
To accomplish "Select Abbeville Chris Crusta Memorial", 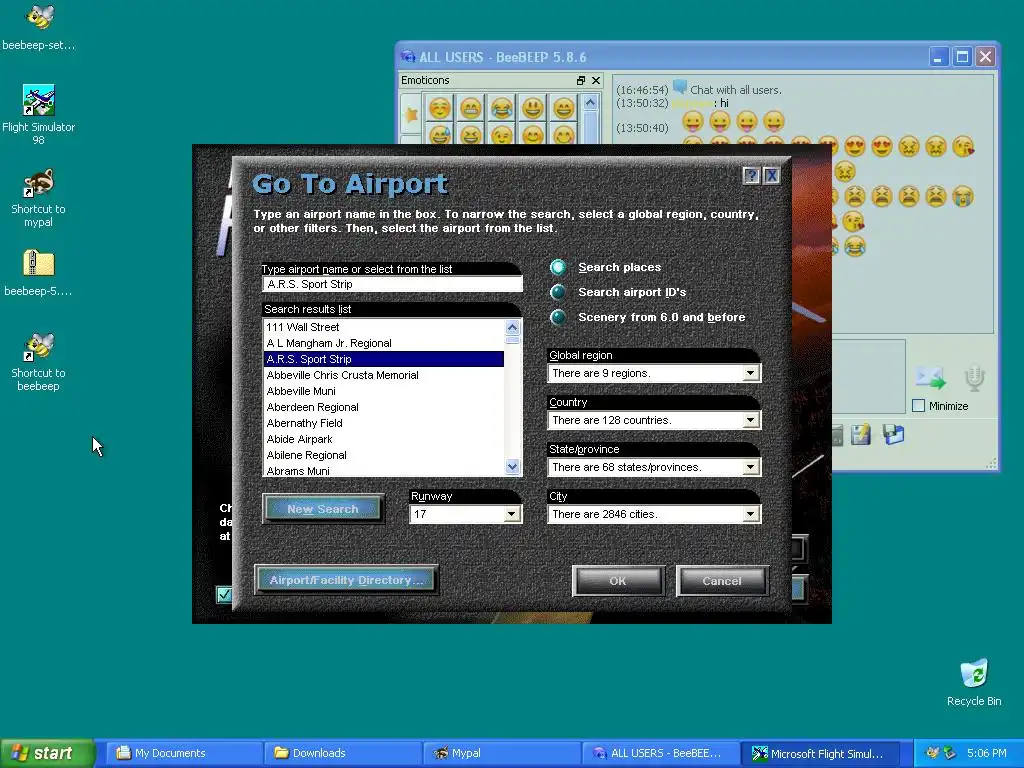I will [384, 375].
